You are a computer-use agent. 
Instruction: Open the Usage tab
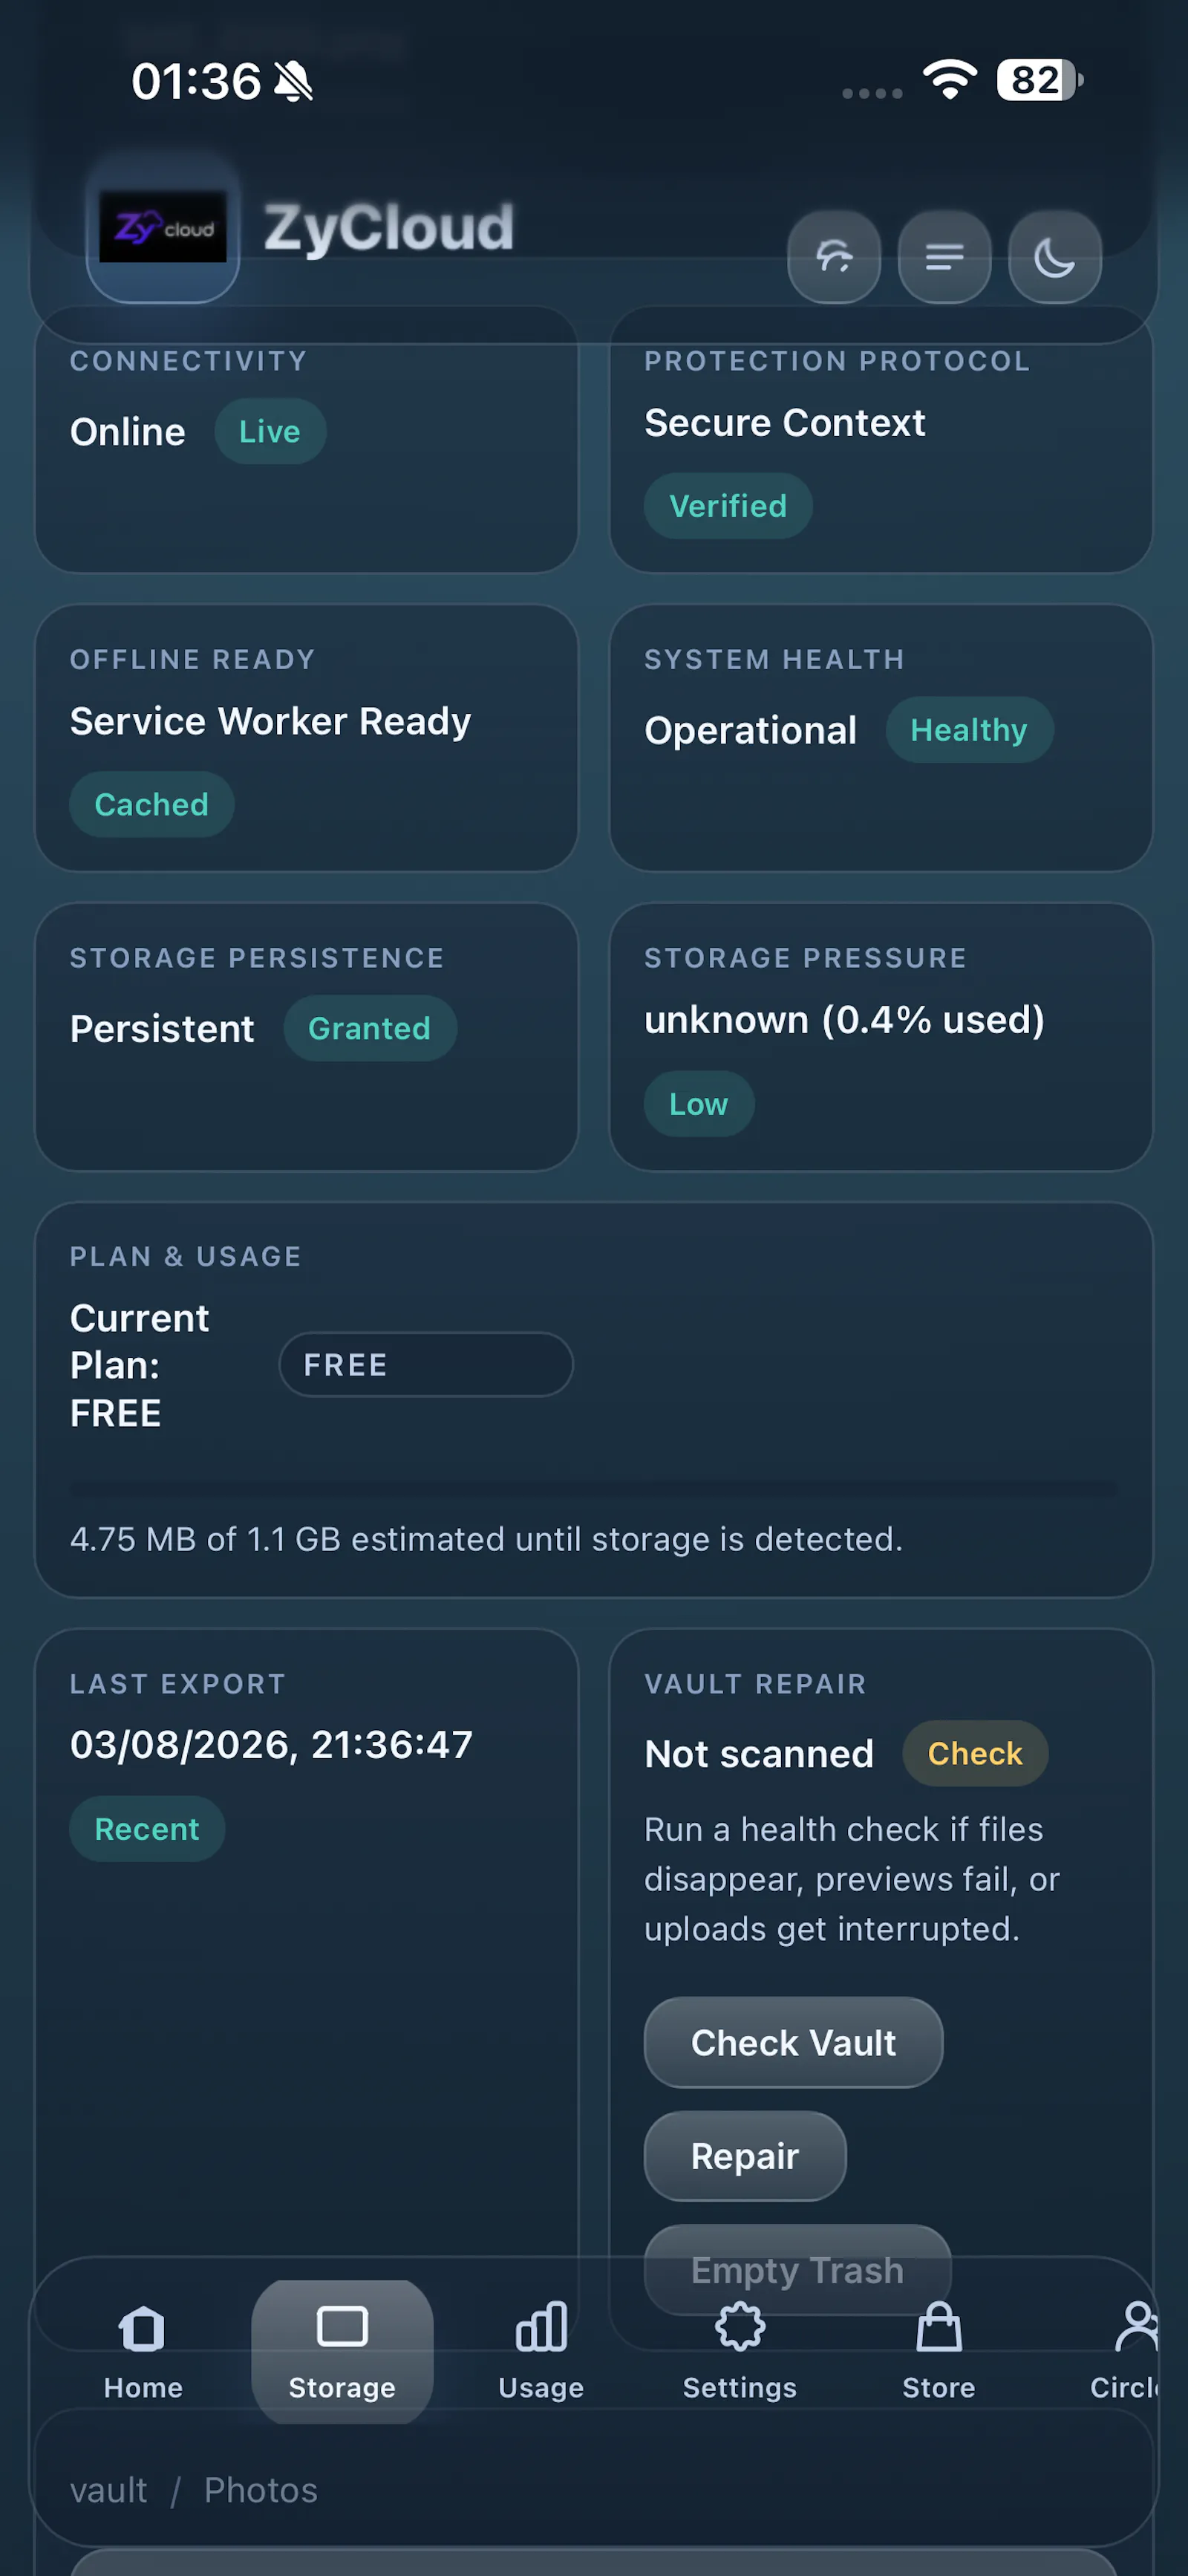coord(541,2351)
